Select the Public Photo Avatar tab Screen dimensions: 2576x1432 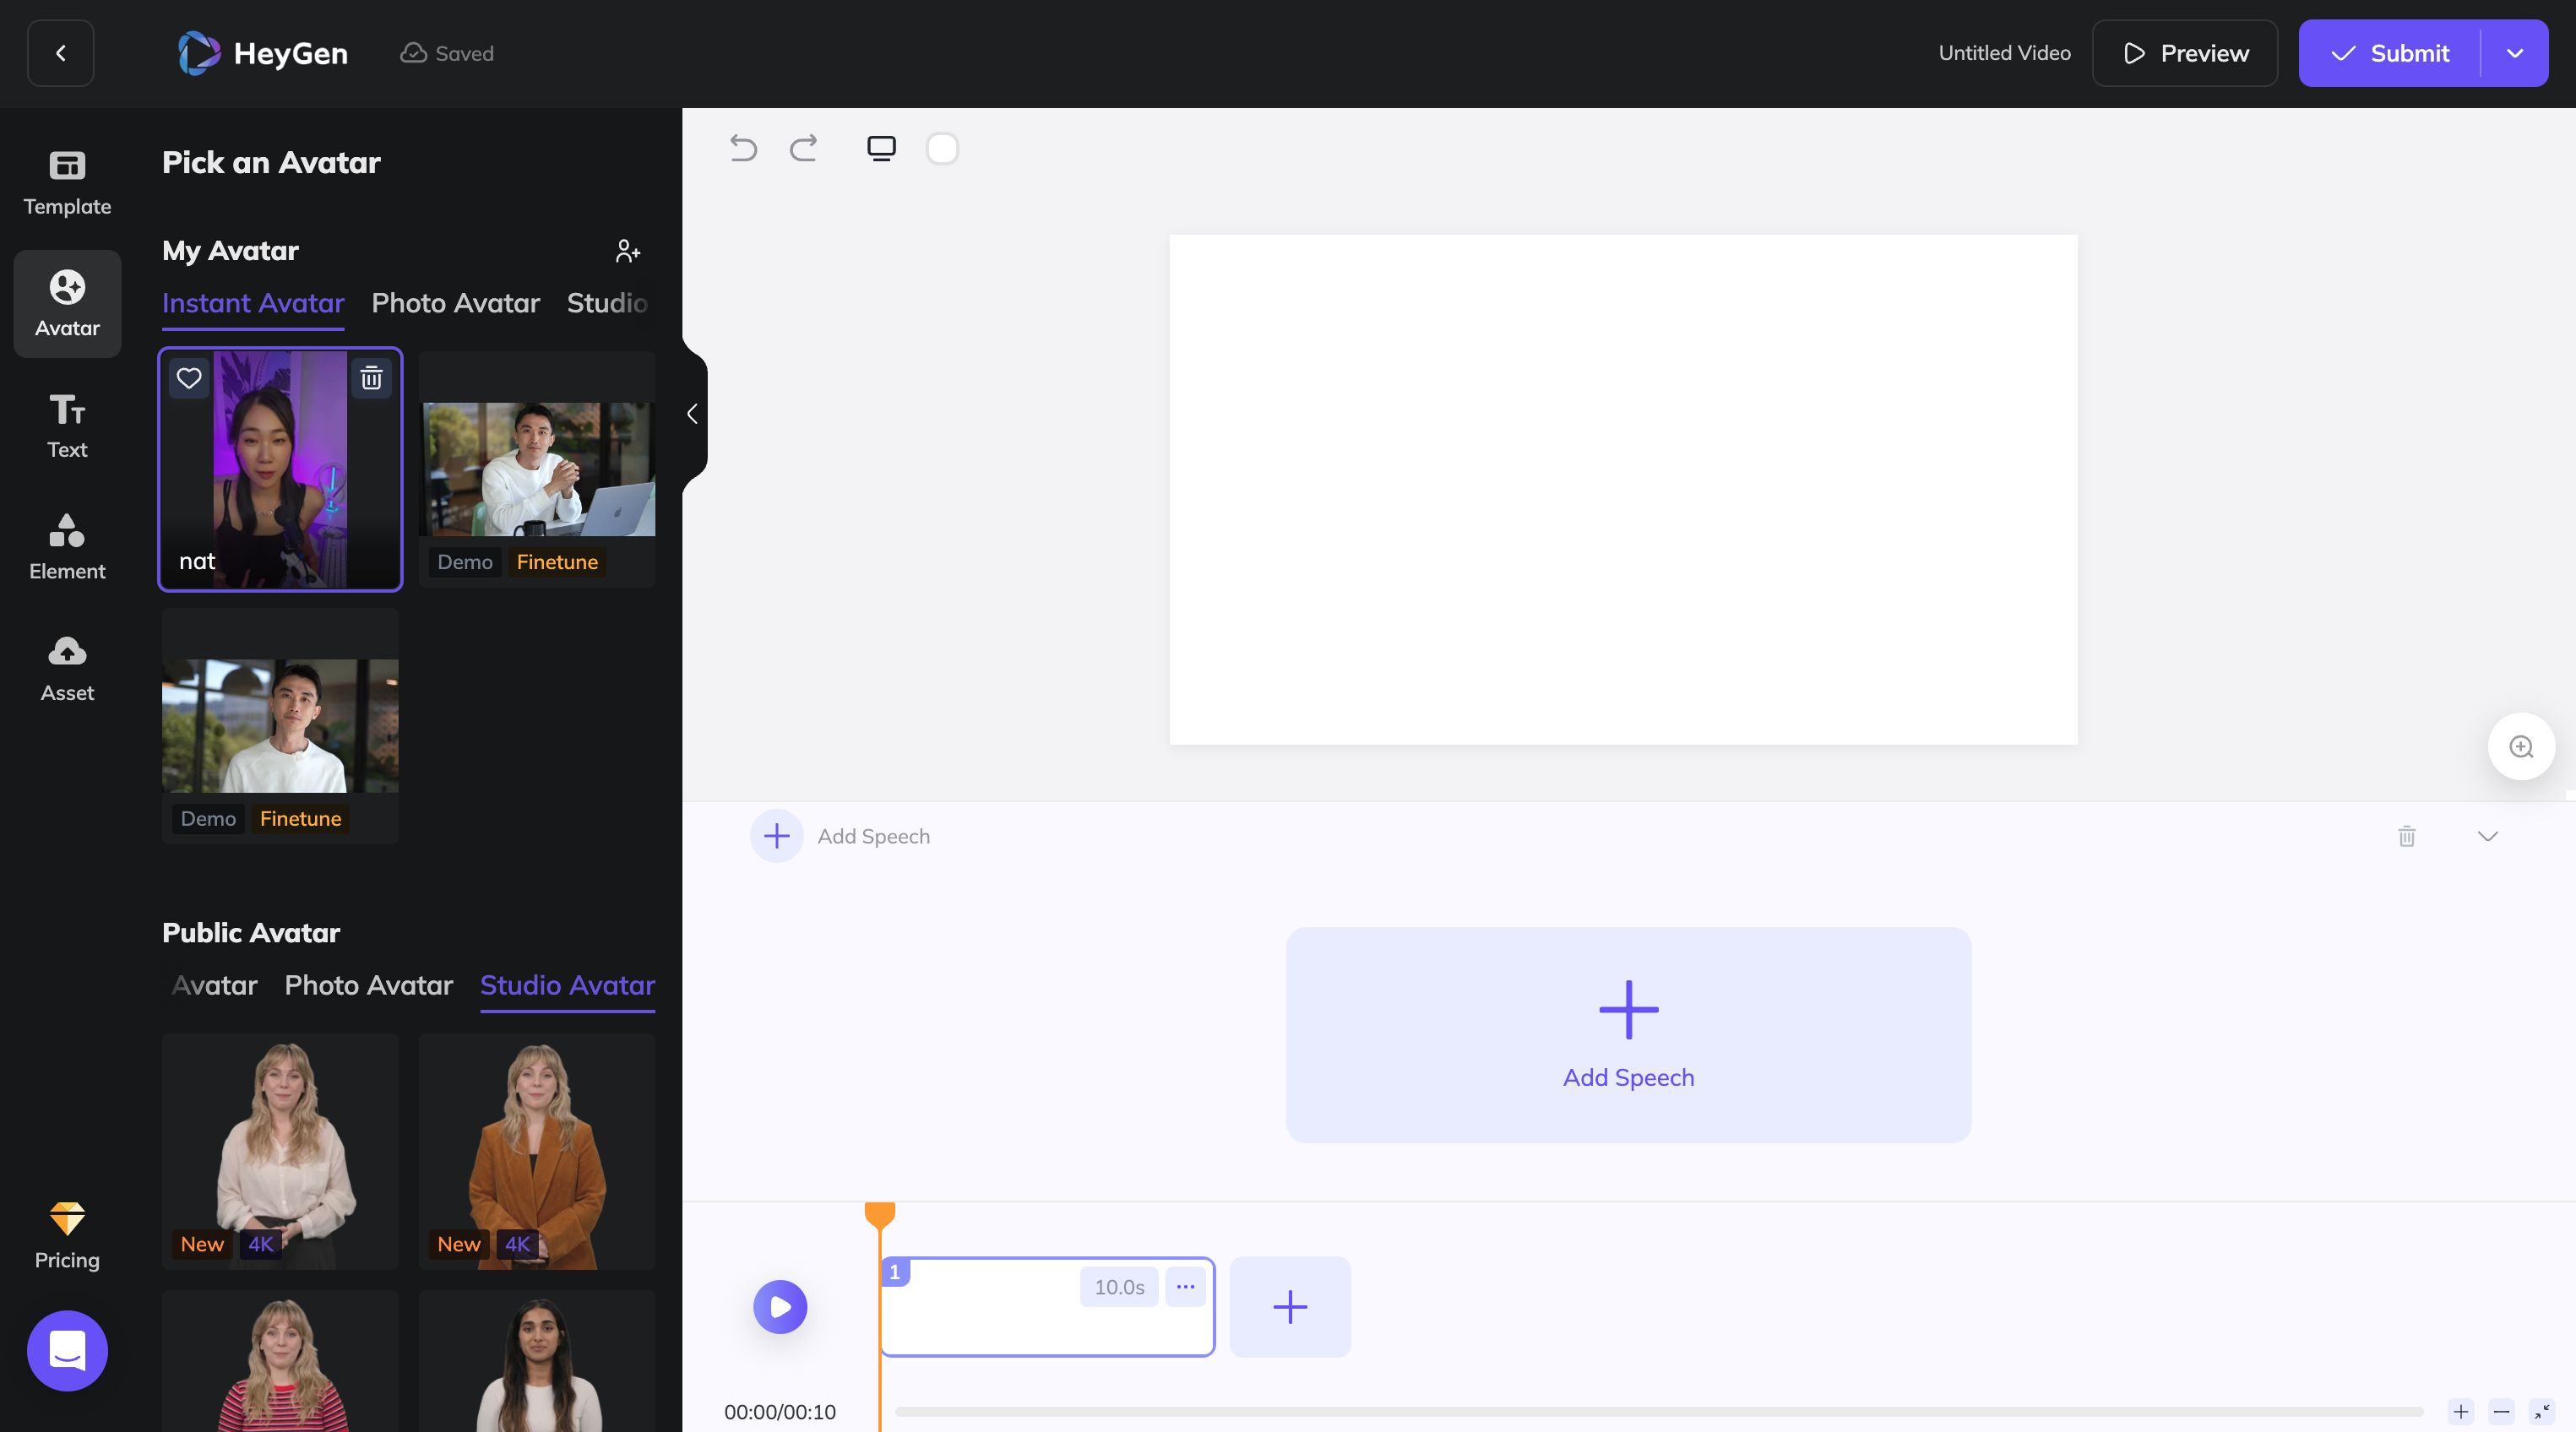pos(369,985)
